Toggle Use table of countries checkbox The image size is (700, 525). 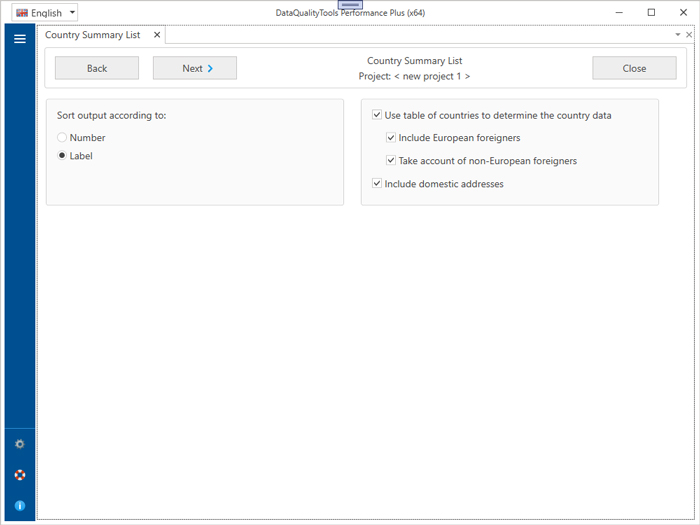377,116
